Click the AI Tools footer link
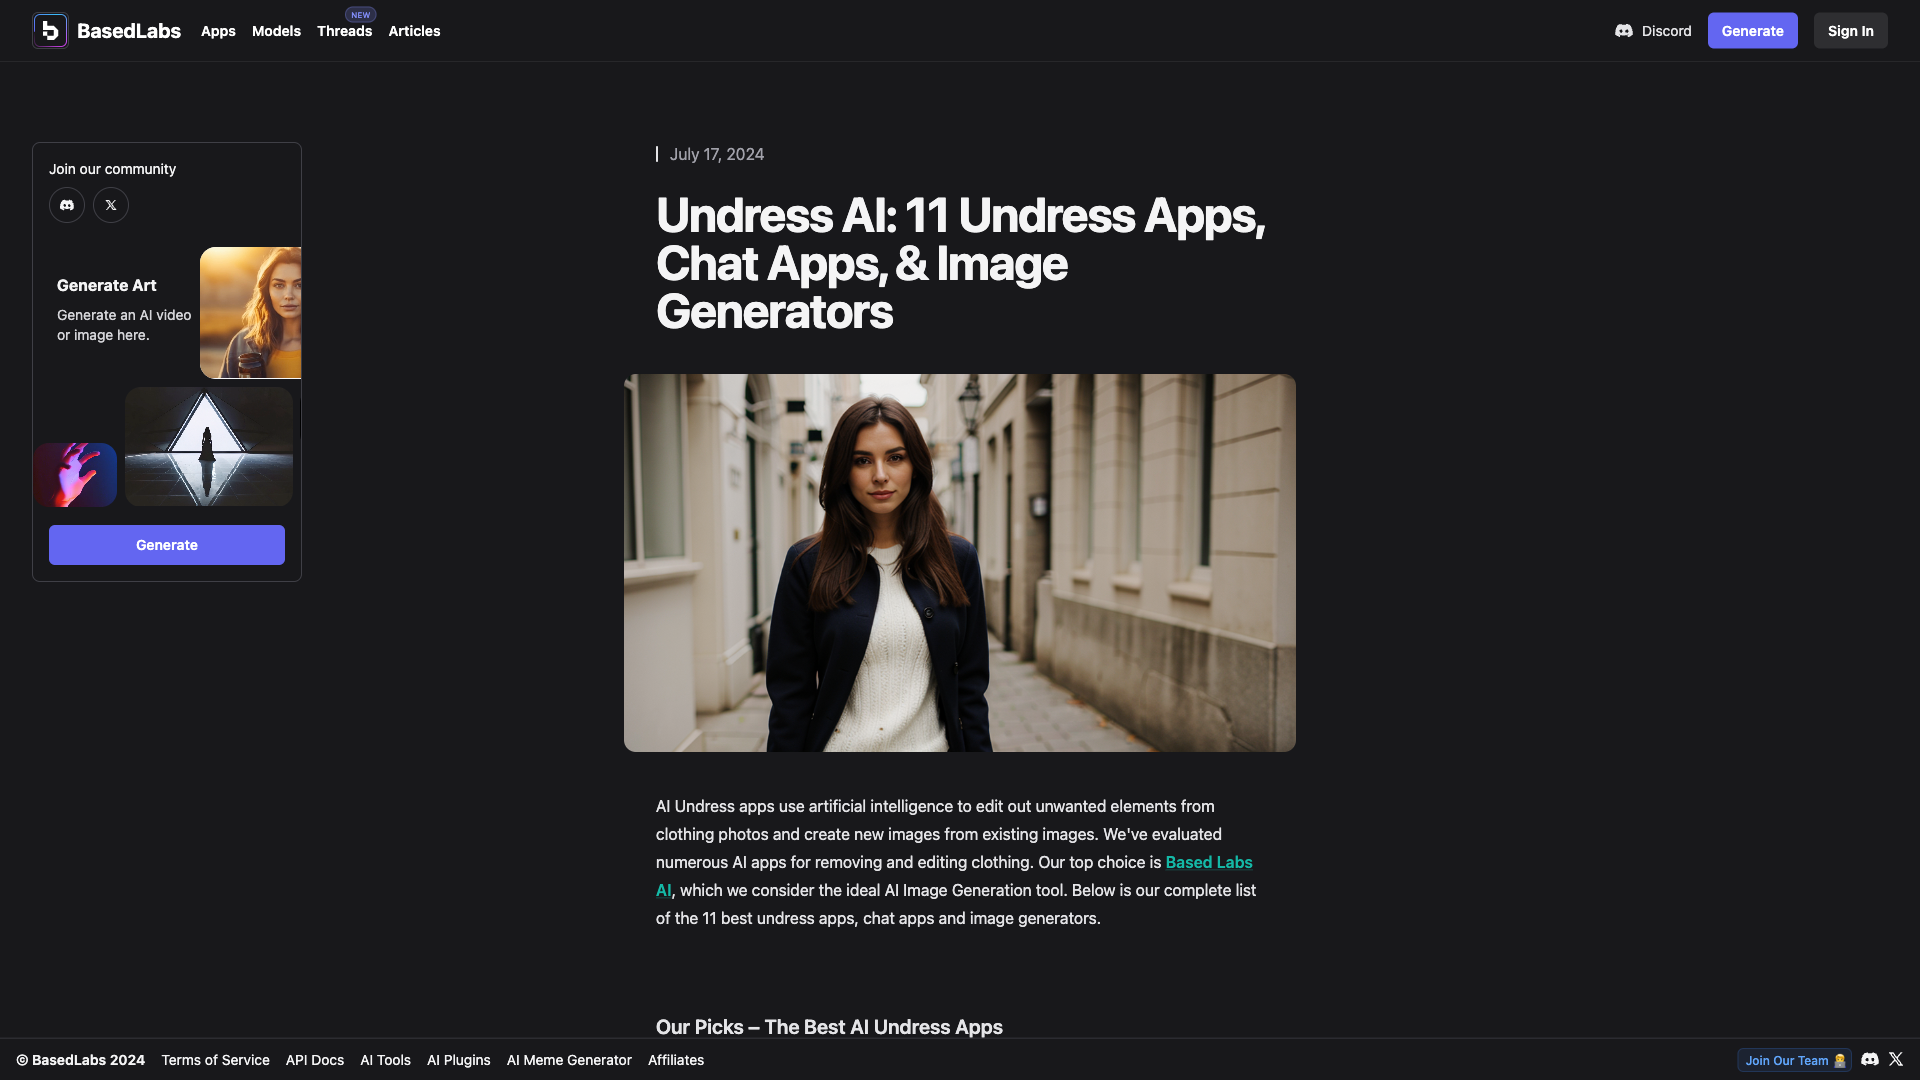 [385, 1060]
